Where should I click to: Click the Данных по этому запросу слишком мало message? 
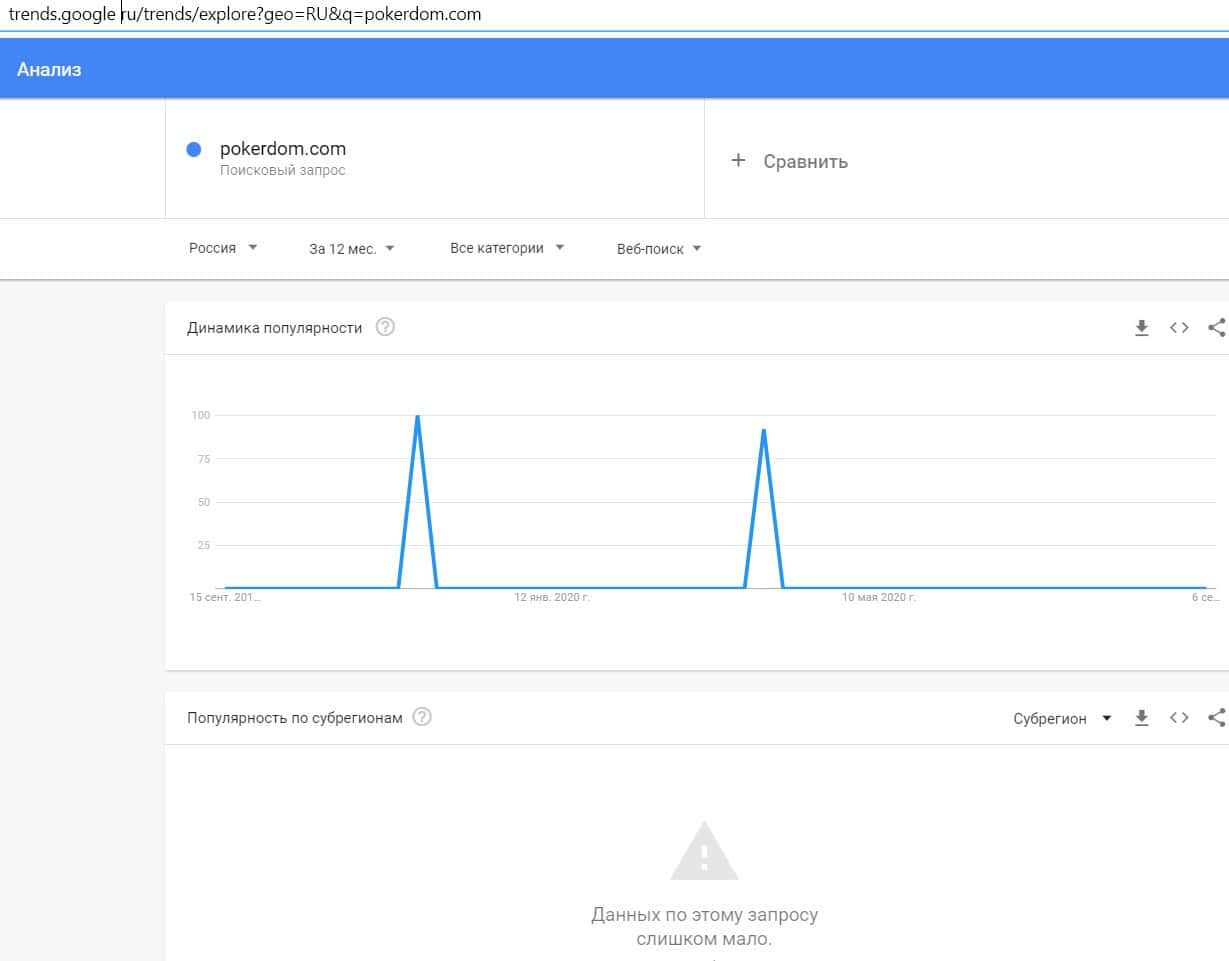[704, 927]
